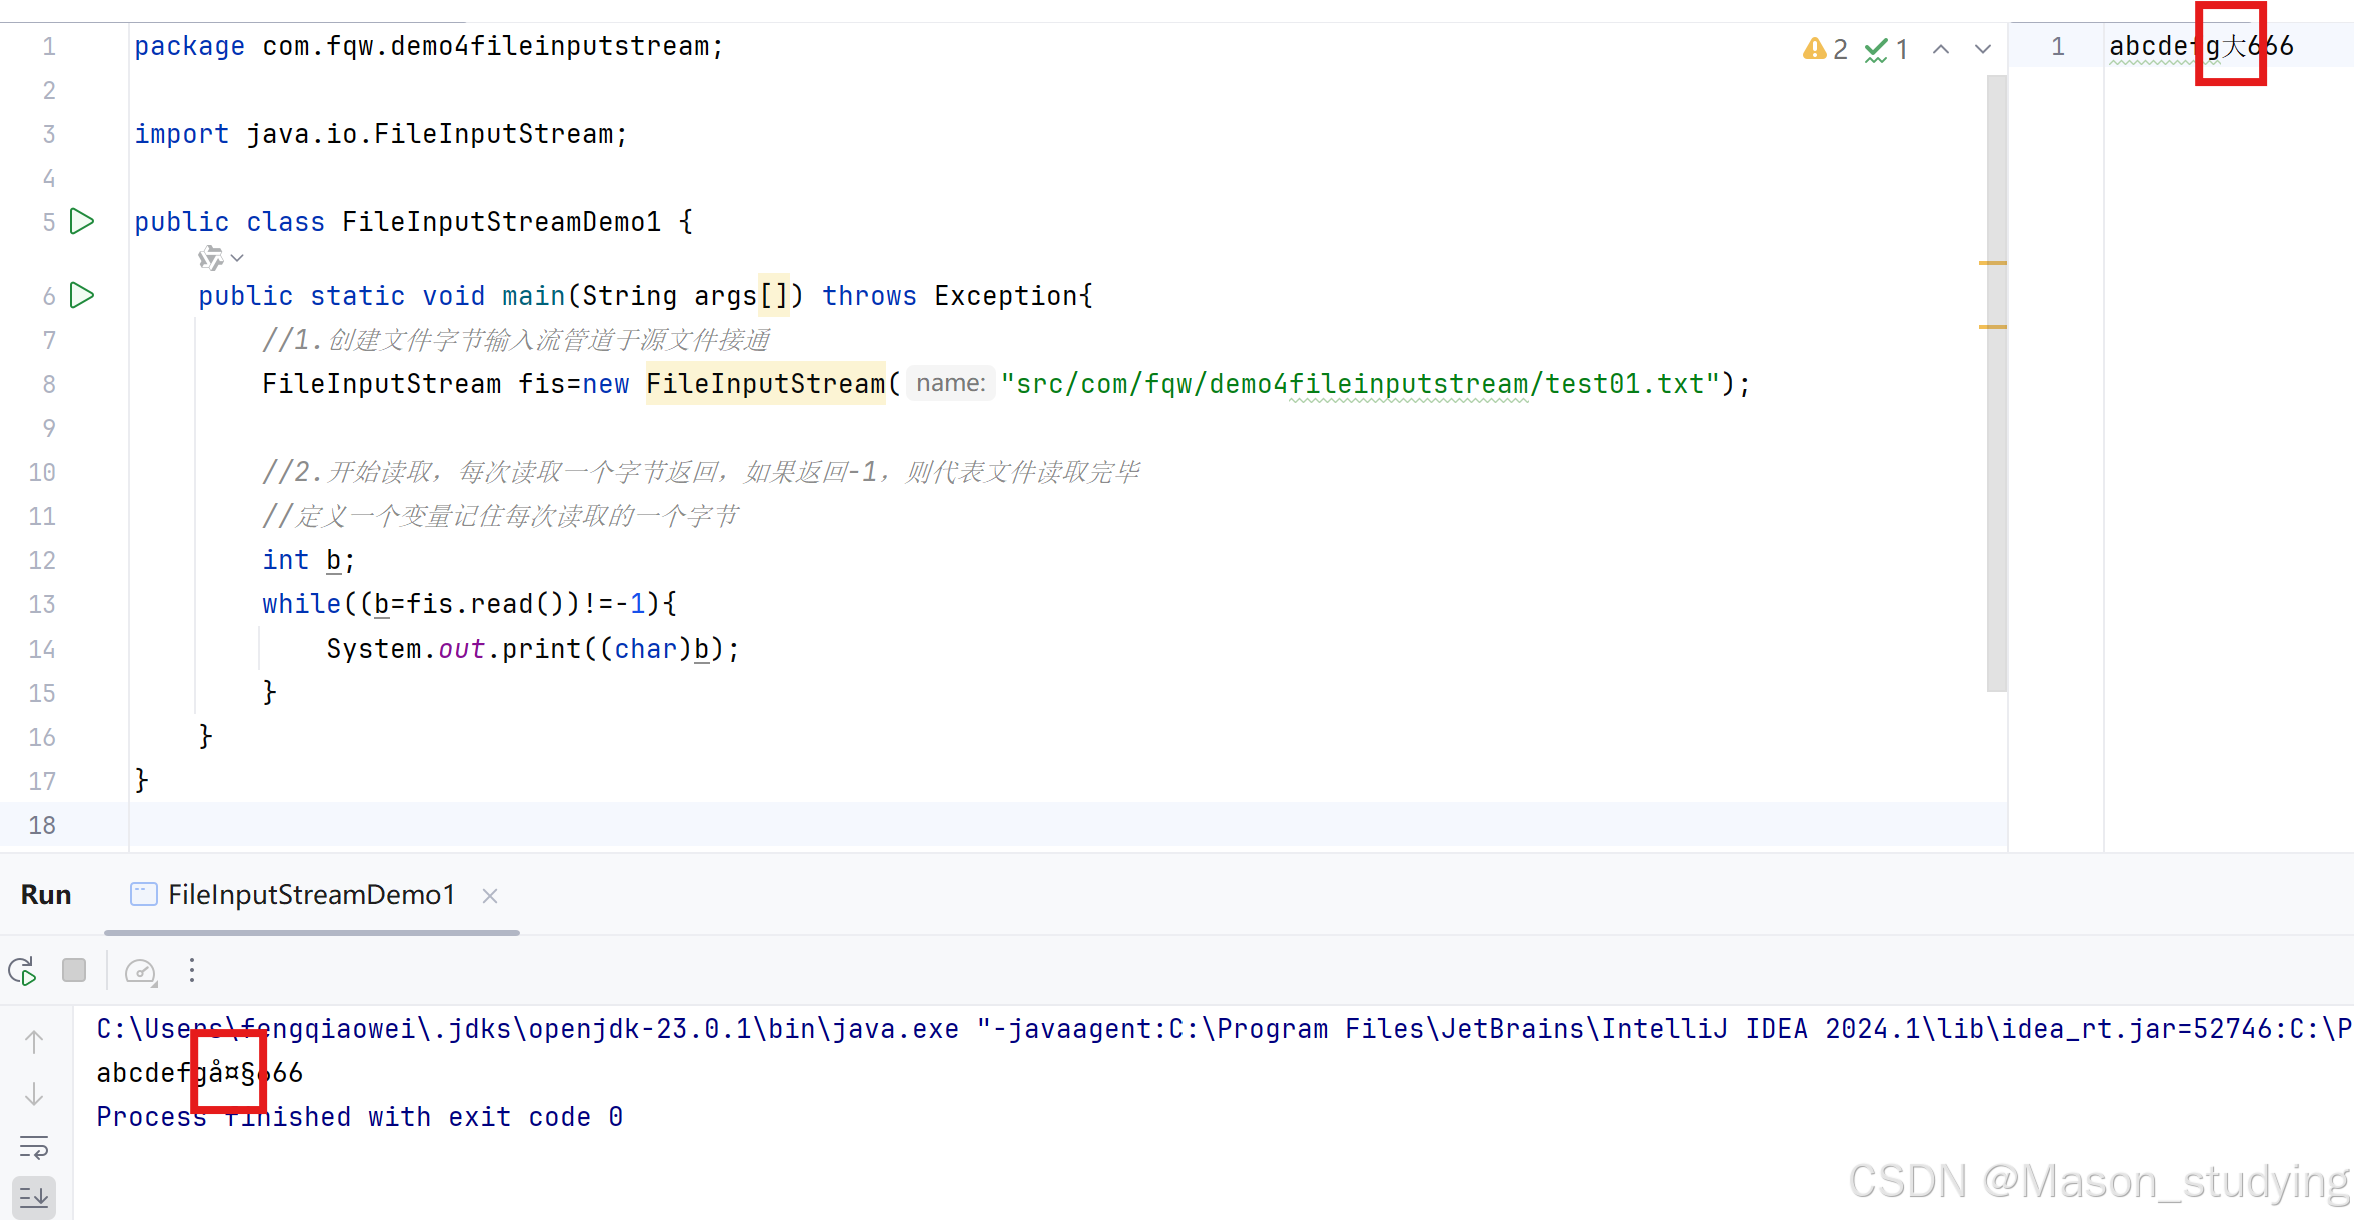Close the FileInputStreamDemo1 run tab

[x=490, y=896]
